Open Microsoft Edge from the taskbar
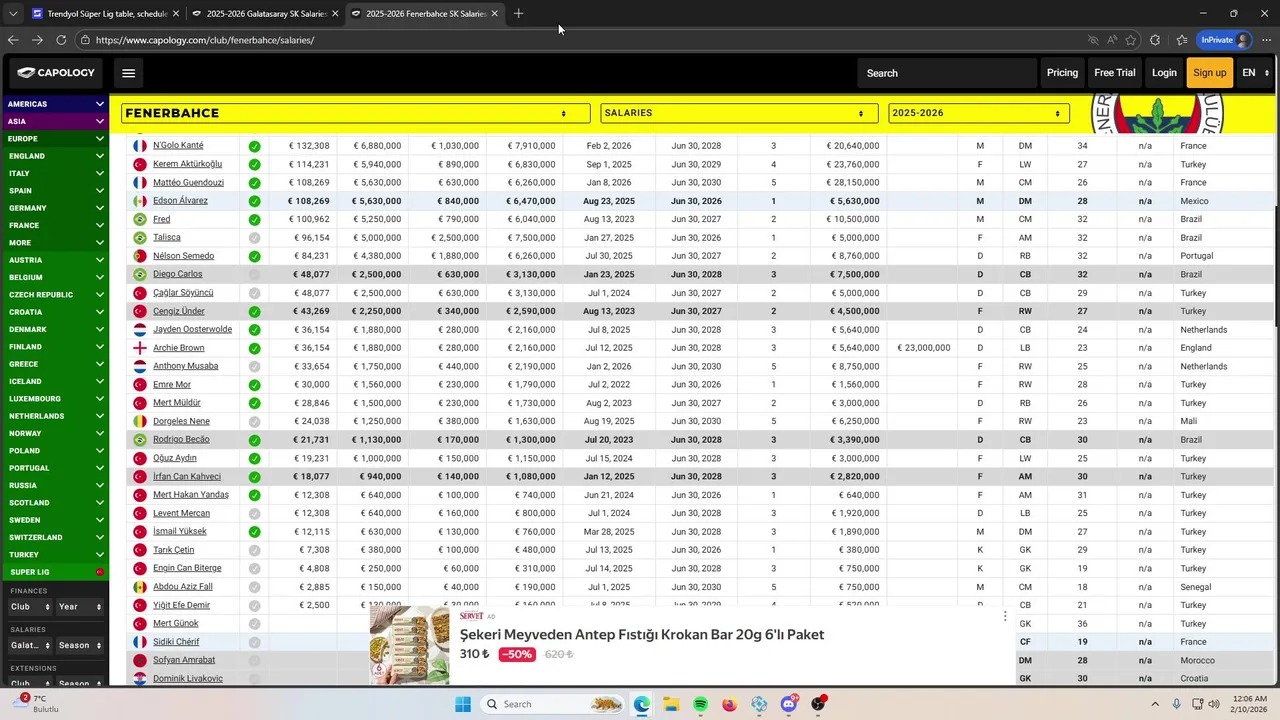 coord(641,704)
